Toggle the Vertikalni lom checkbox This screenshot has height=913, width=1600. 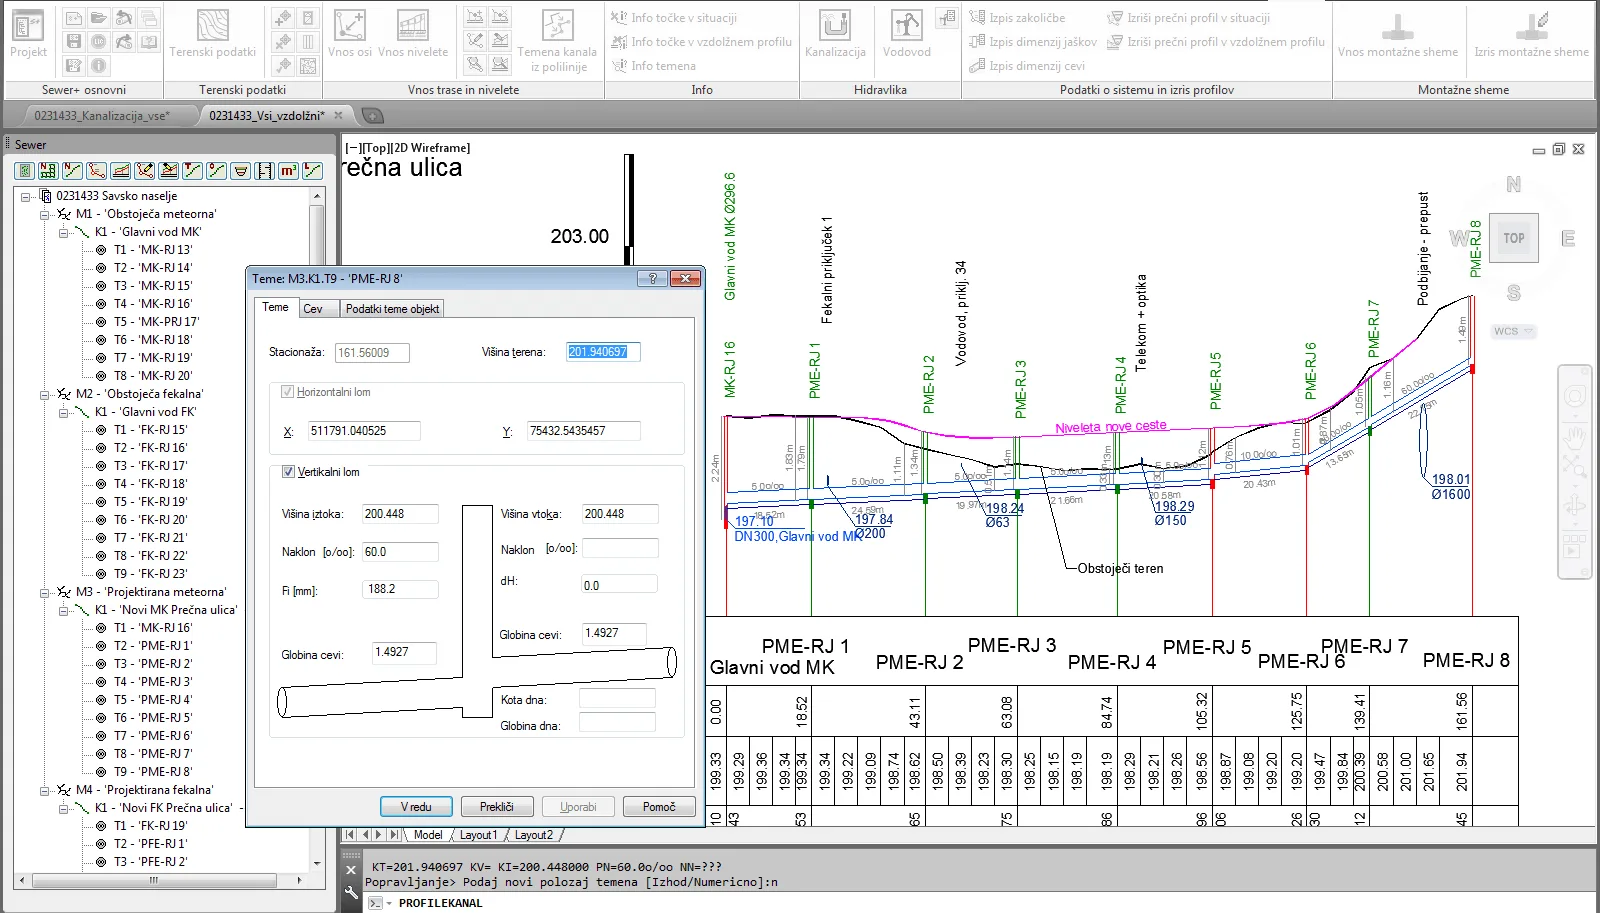289,472
